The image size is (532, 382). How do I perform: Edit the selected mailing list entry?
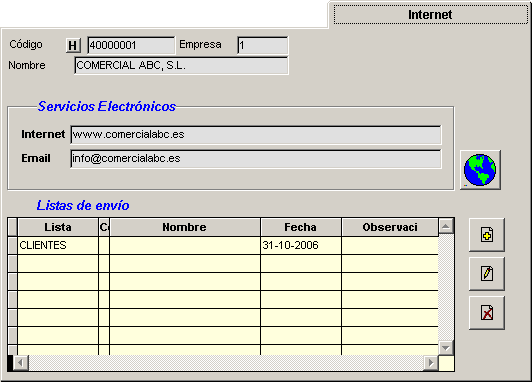coord(487,273)
